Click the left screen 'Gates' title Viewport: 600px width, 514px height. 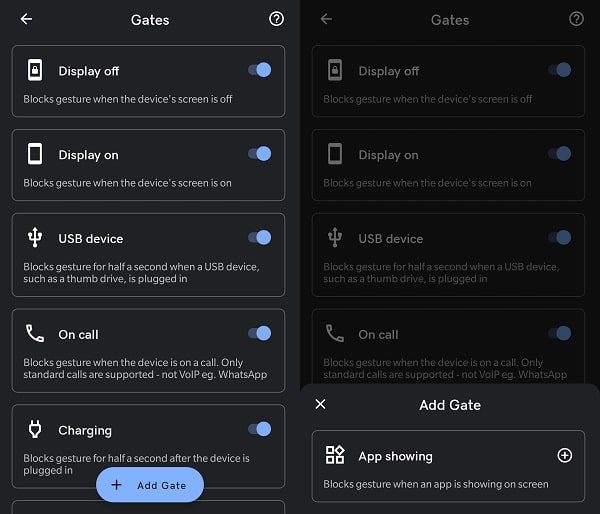(x=150, y=20)
